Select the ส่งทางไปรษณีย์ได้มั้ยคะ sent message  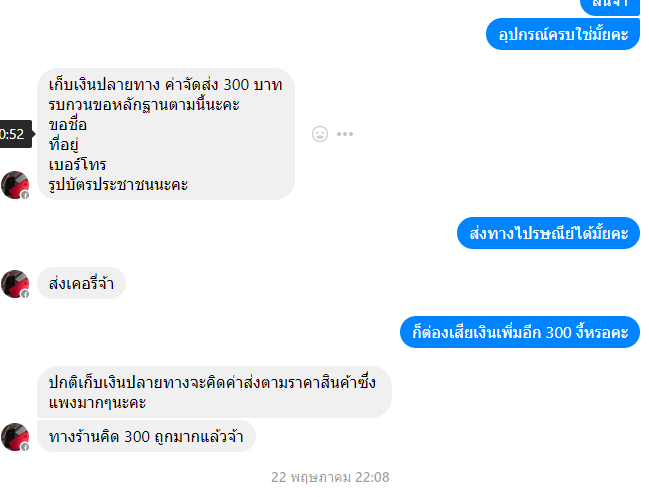pyautogui.click(x=548, y=233)
